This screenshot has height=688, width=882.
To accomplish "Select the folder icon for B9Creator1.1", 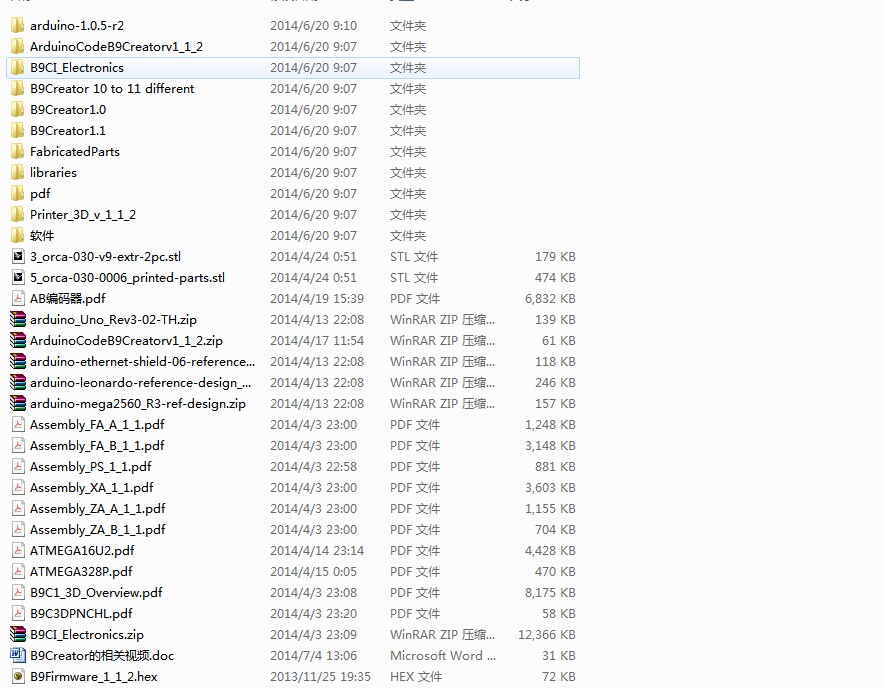I will click(17, 131).
